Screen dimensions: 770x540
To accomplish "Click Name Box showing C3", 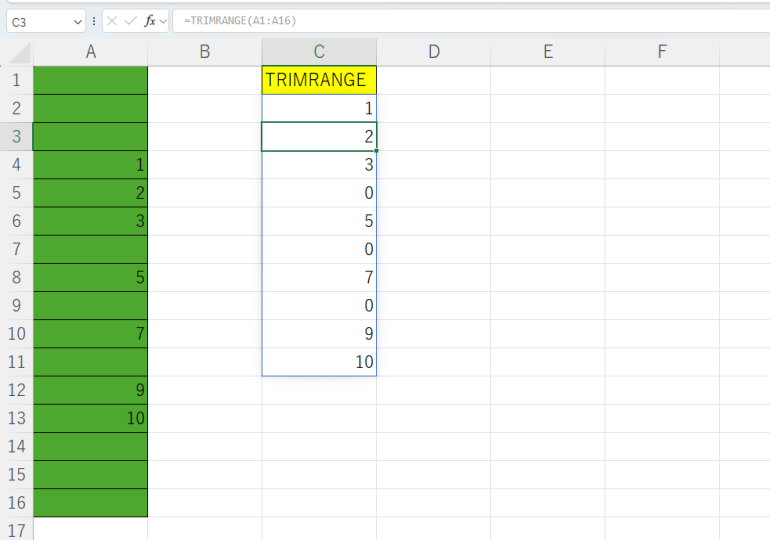I will (38, 21).
